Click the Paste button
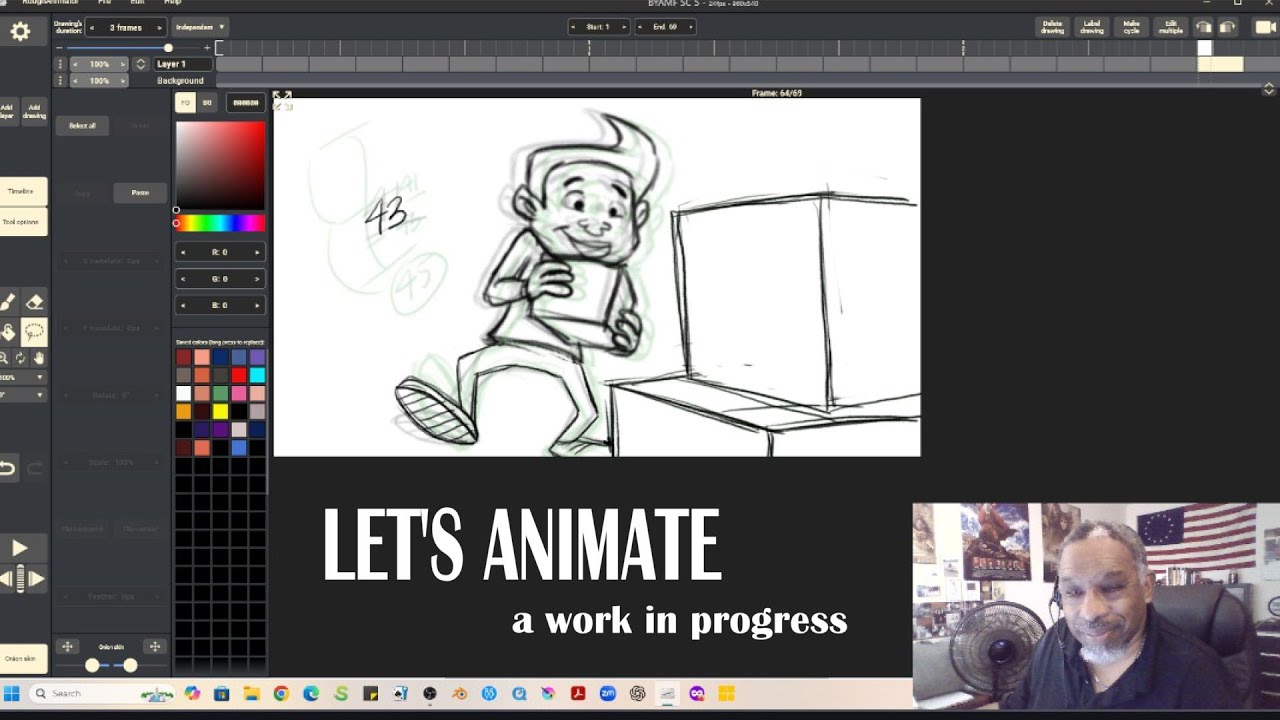The image size is (1280, 720). point(140,193)
